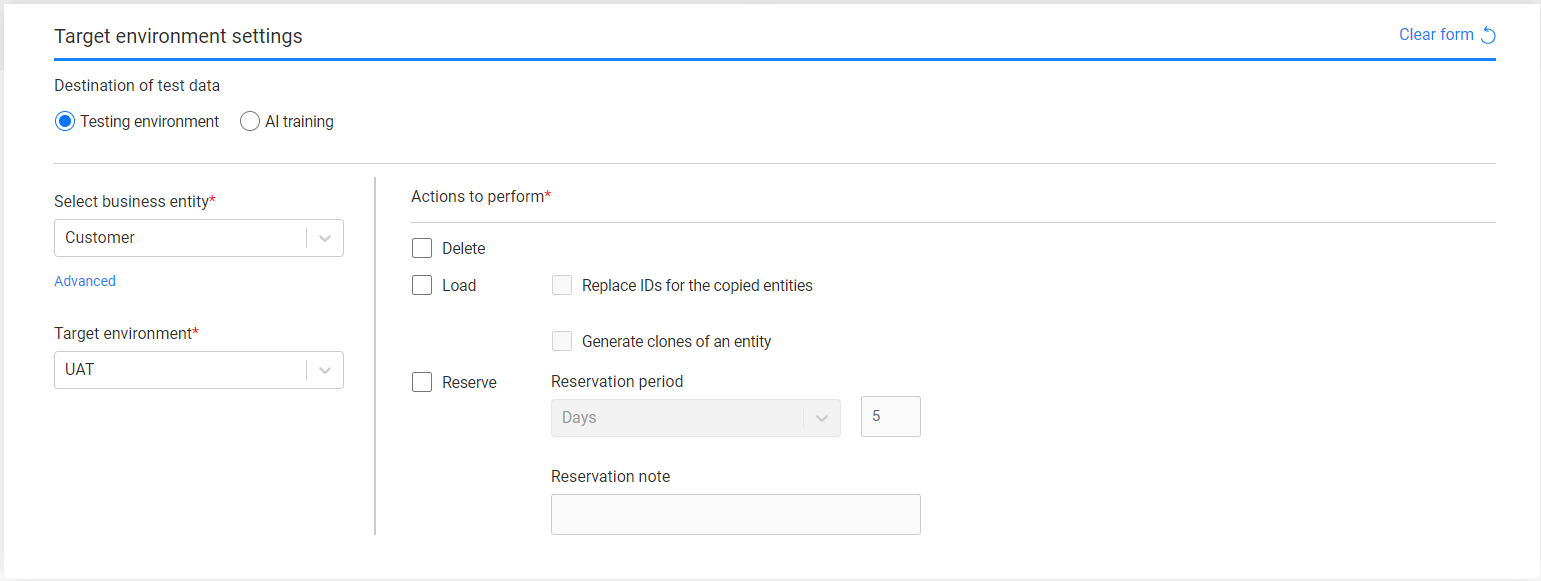Image resolution: width=1541 pixels, height=581 pixels.
Task: Click the Target environment dropdown chevron
Action: (325, 370)
